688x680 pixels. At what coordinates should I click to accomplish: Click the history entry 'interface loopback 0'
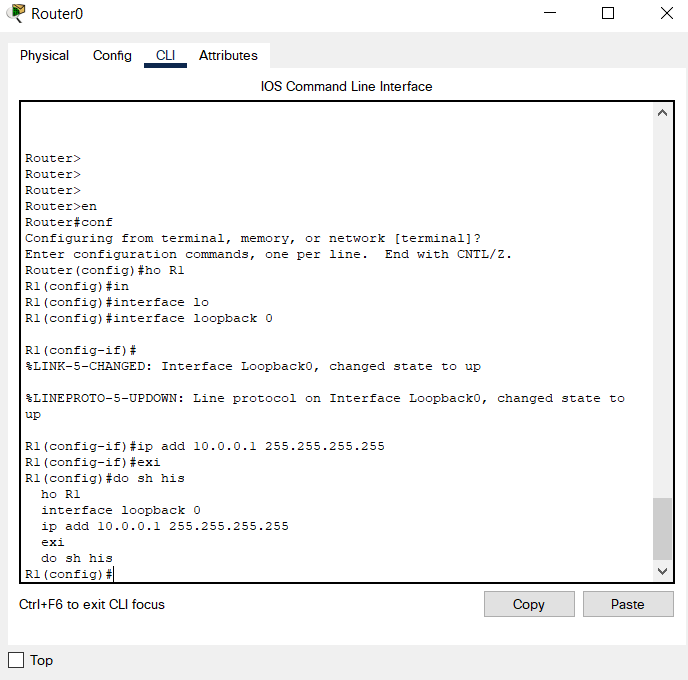[x=121, y=510]
